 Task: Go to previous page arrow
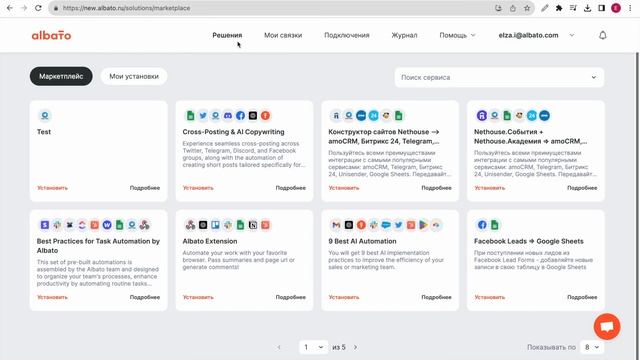(x=279, y=347)
